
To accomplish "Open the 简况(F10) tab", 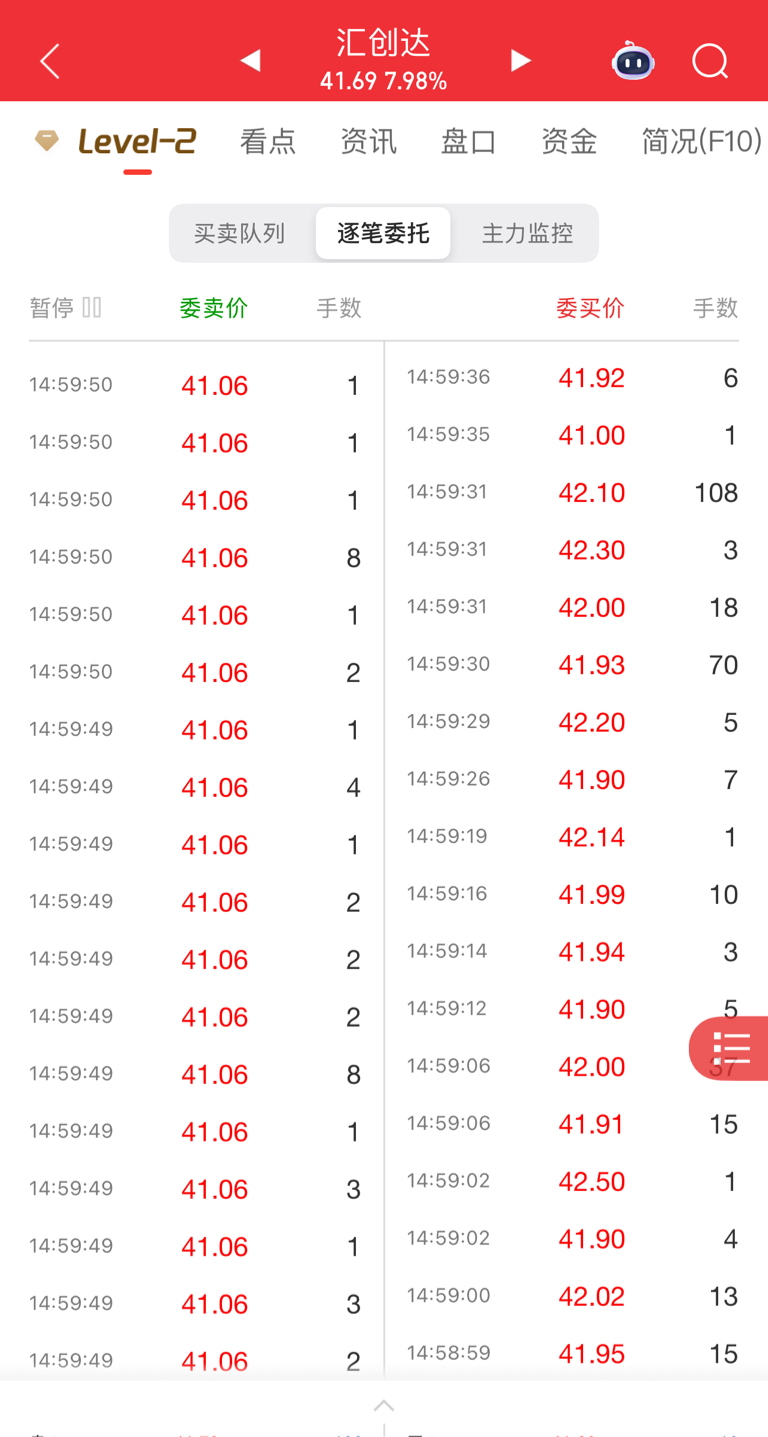I will 701,142.
